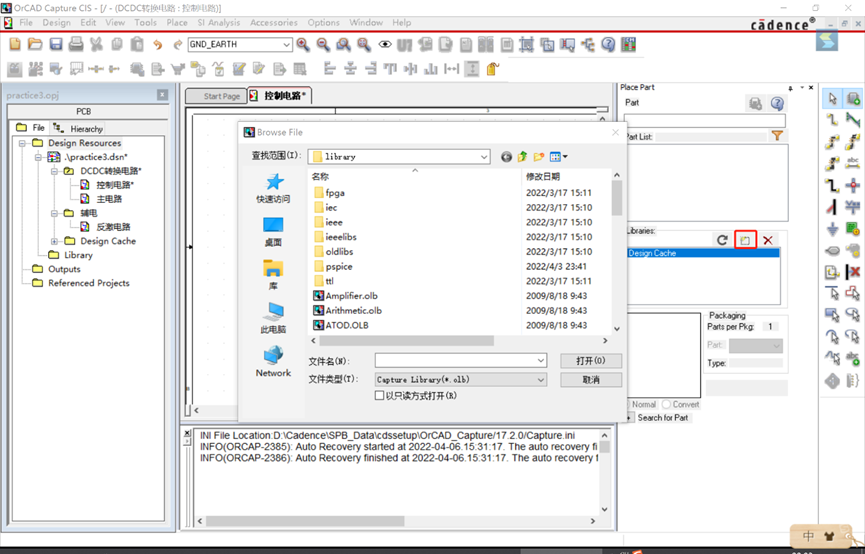Screen dimensions: 865x554
Task: Click the Add Library icon
Action: click(745, 240)
